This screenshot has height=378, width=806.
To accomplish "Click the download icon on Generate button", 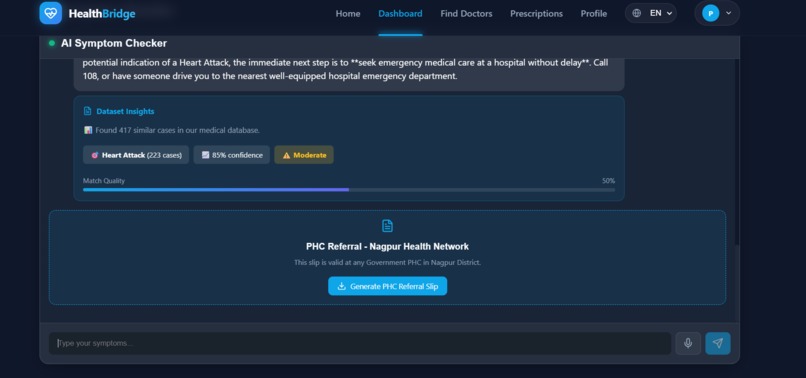I will tap(341, 286).
